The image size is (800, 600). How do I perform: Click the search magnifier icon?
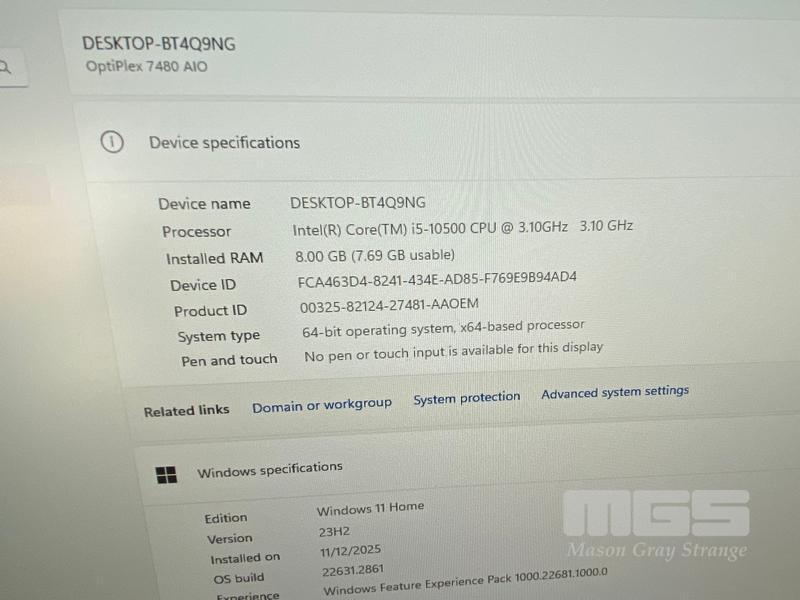click(x=5, y=67)
